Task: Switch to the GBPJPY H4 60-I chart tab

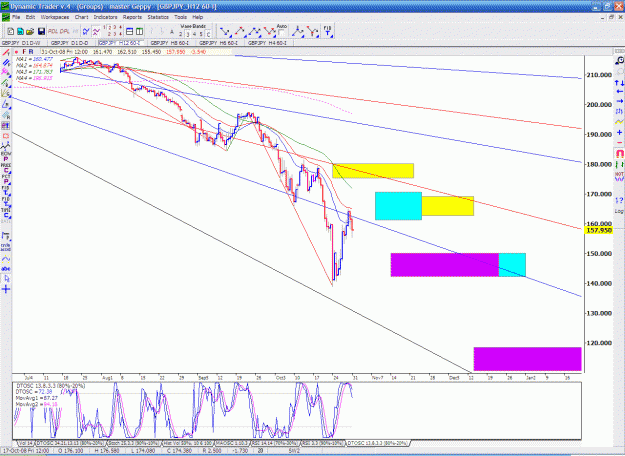Action: 267,43
